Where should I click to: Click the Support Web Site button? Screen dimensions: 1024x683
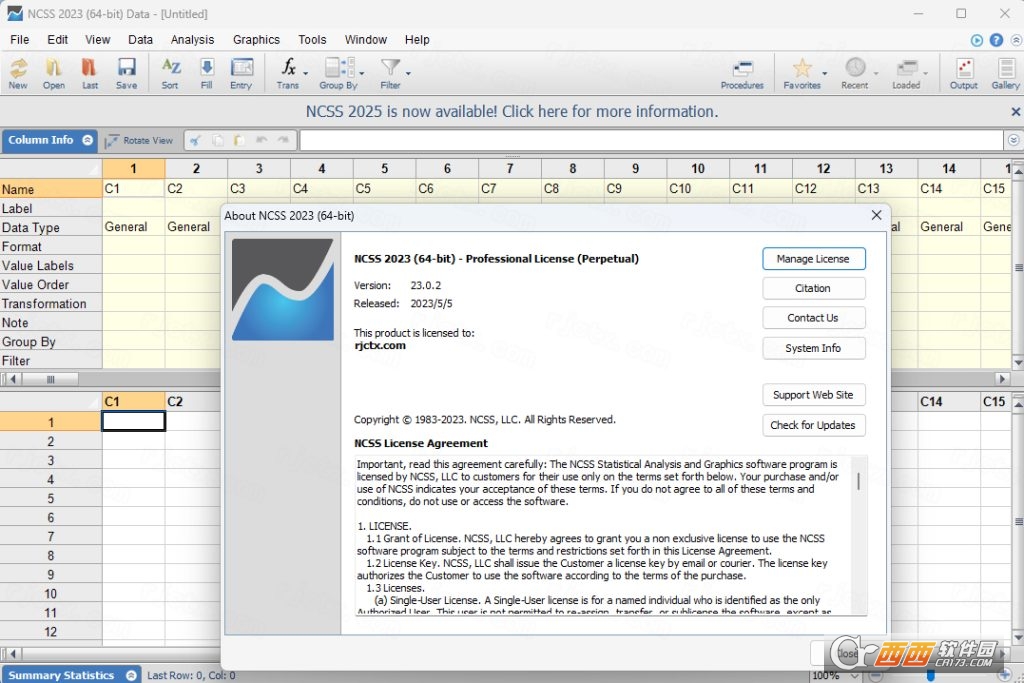(814, 395)
